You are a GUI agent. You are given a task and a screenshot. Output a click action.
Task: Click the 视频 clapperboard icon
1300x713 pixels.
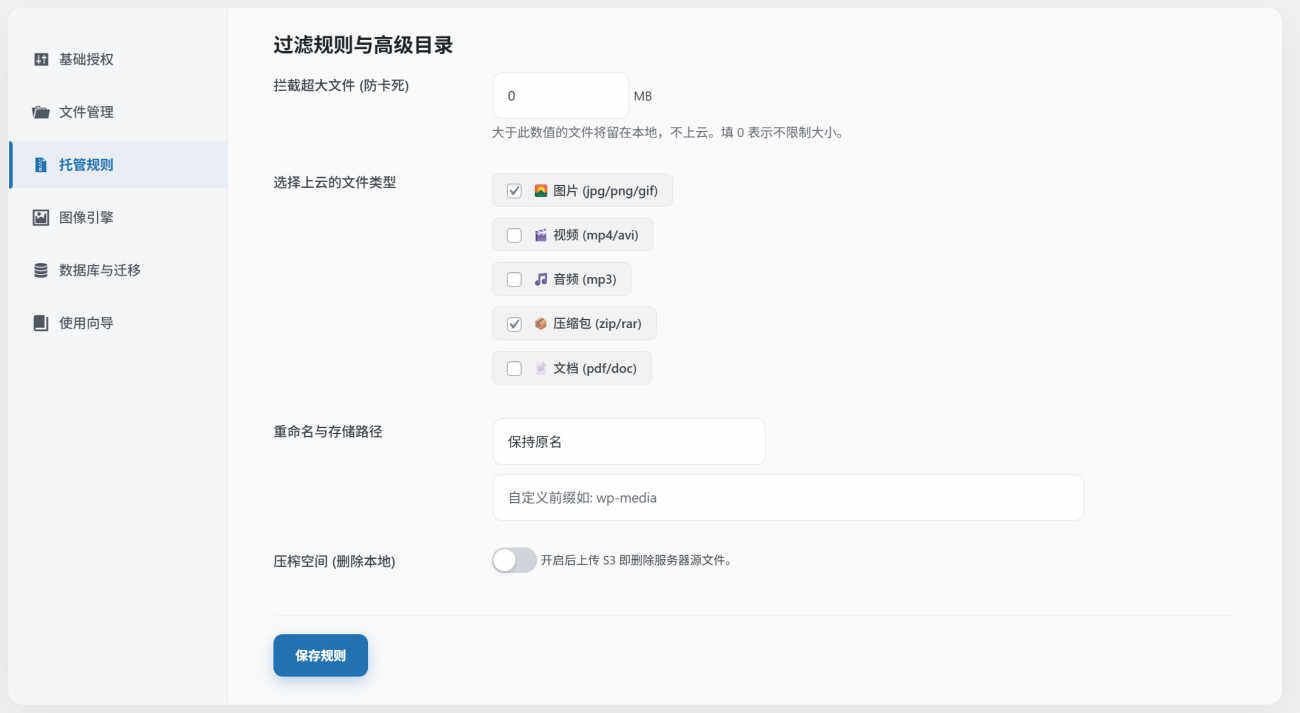[541, 235]
